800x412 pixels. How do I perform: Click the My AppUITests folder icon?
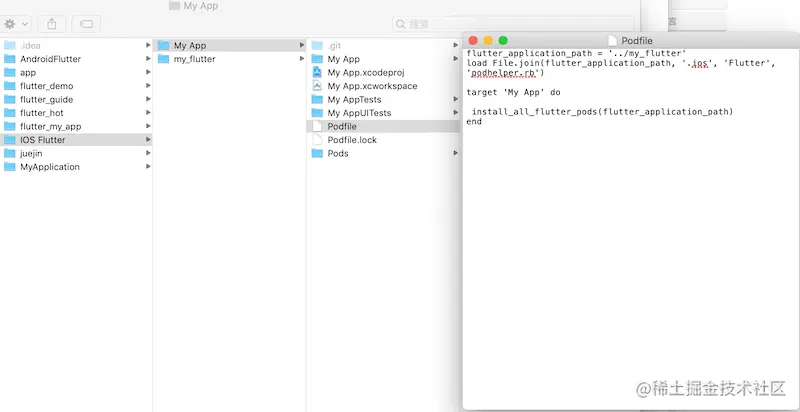317,113
